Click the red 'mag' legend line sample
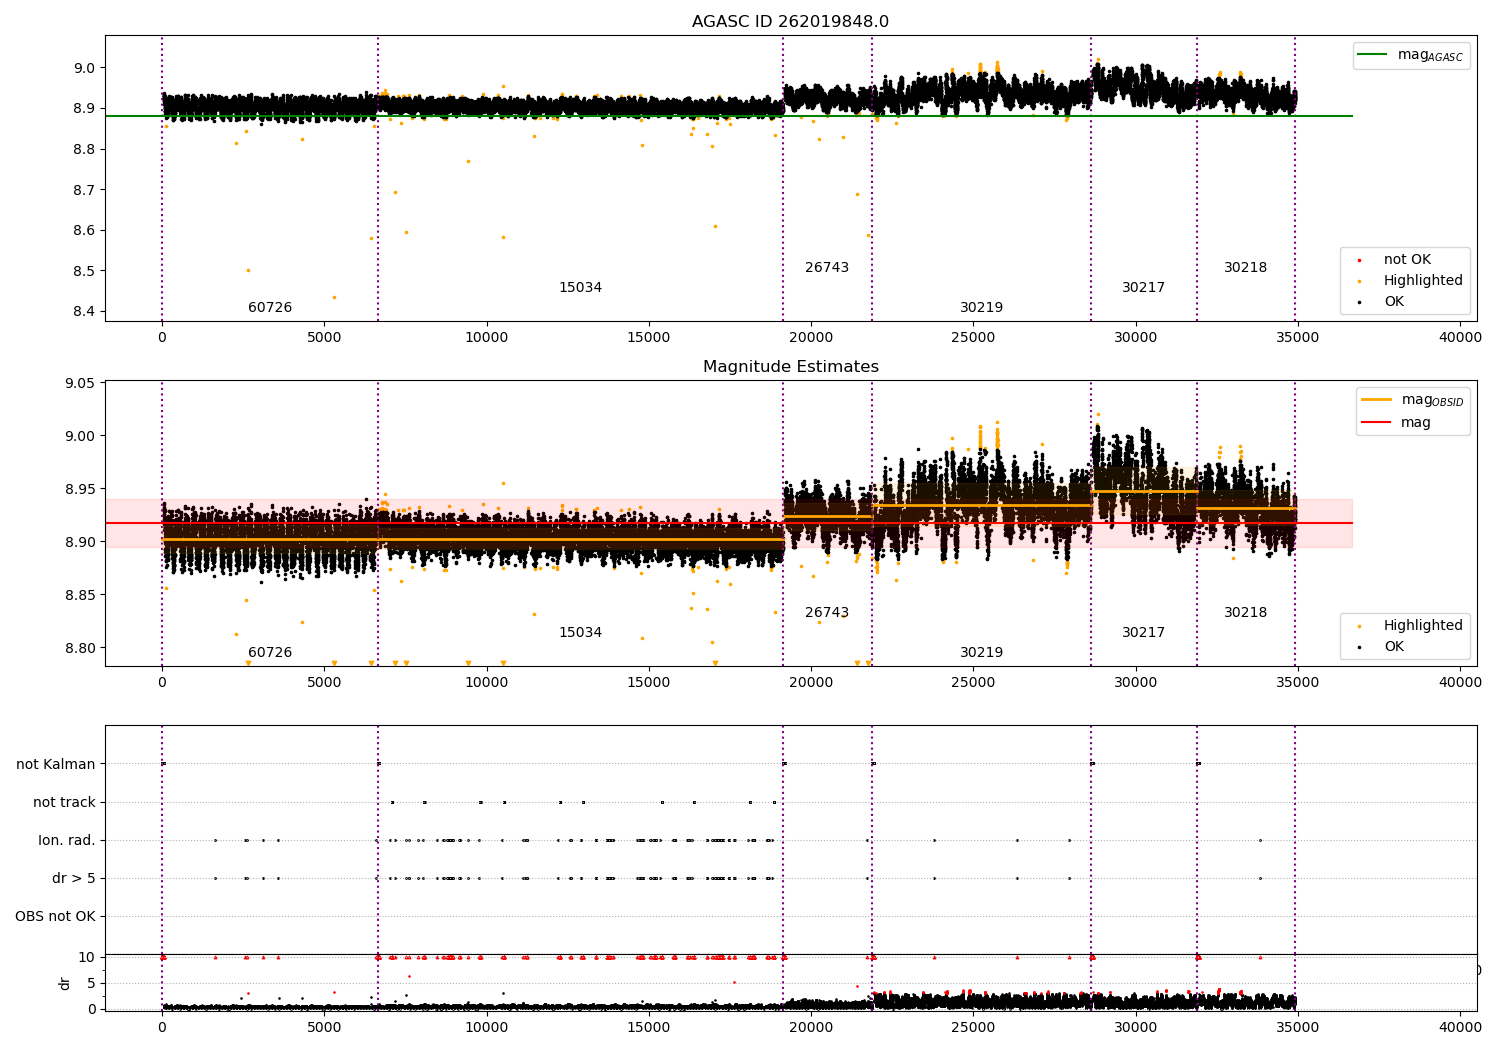The width and height of the screenshot is (1500, 1050). coord(1376,423)
